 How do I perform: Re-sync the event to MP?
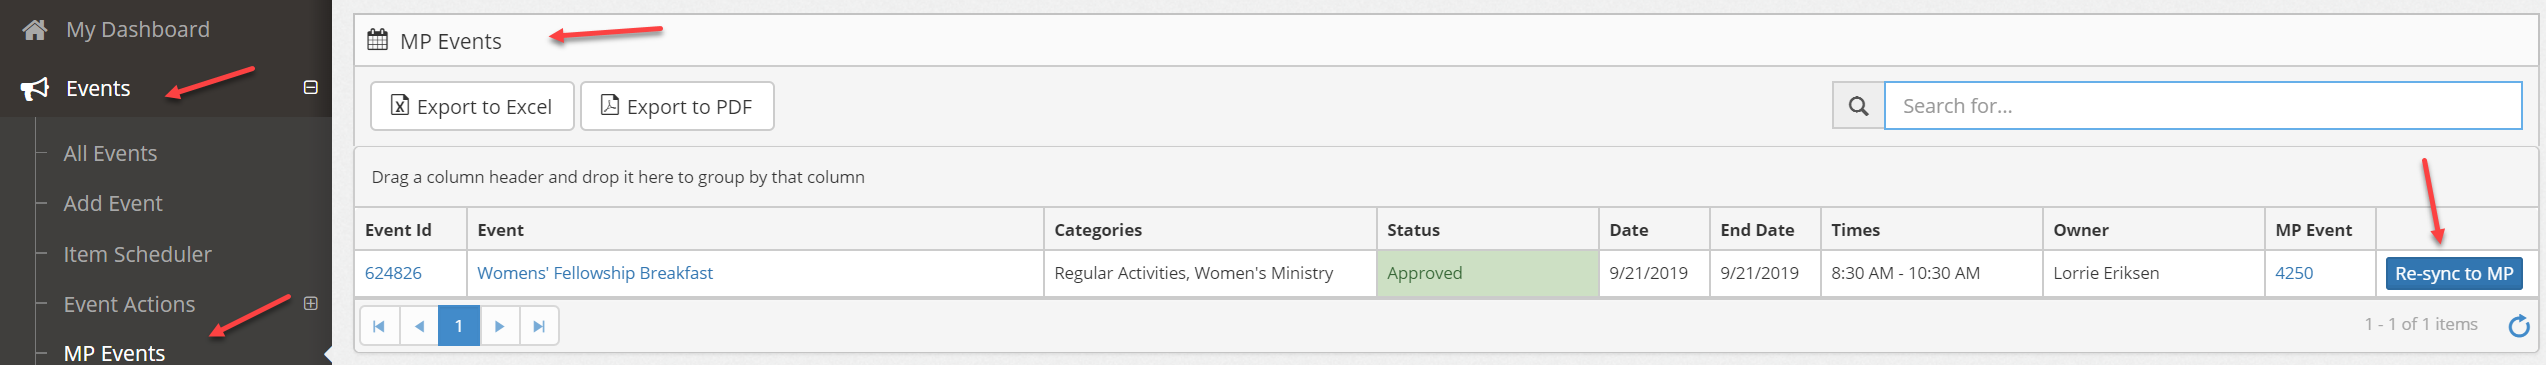pos(2453,273)
